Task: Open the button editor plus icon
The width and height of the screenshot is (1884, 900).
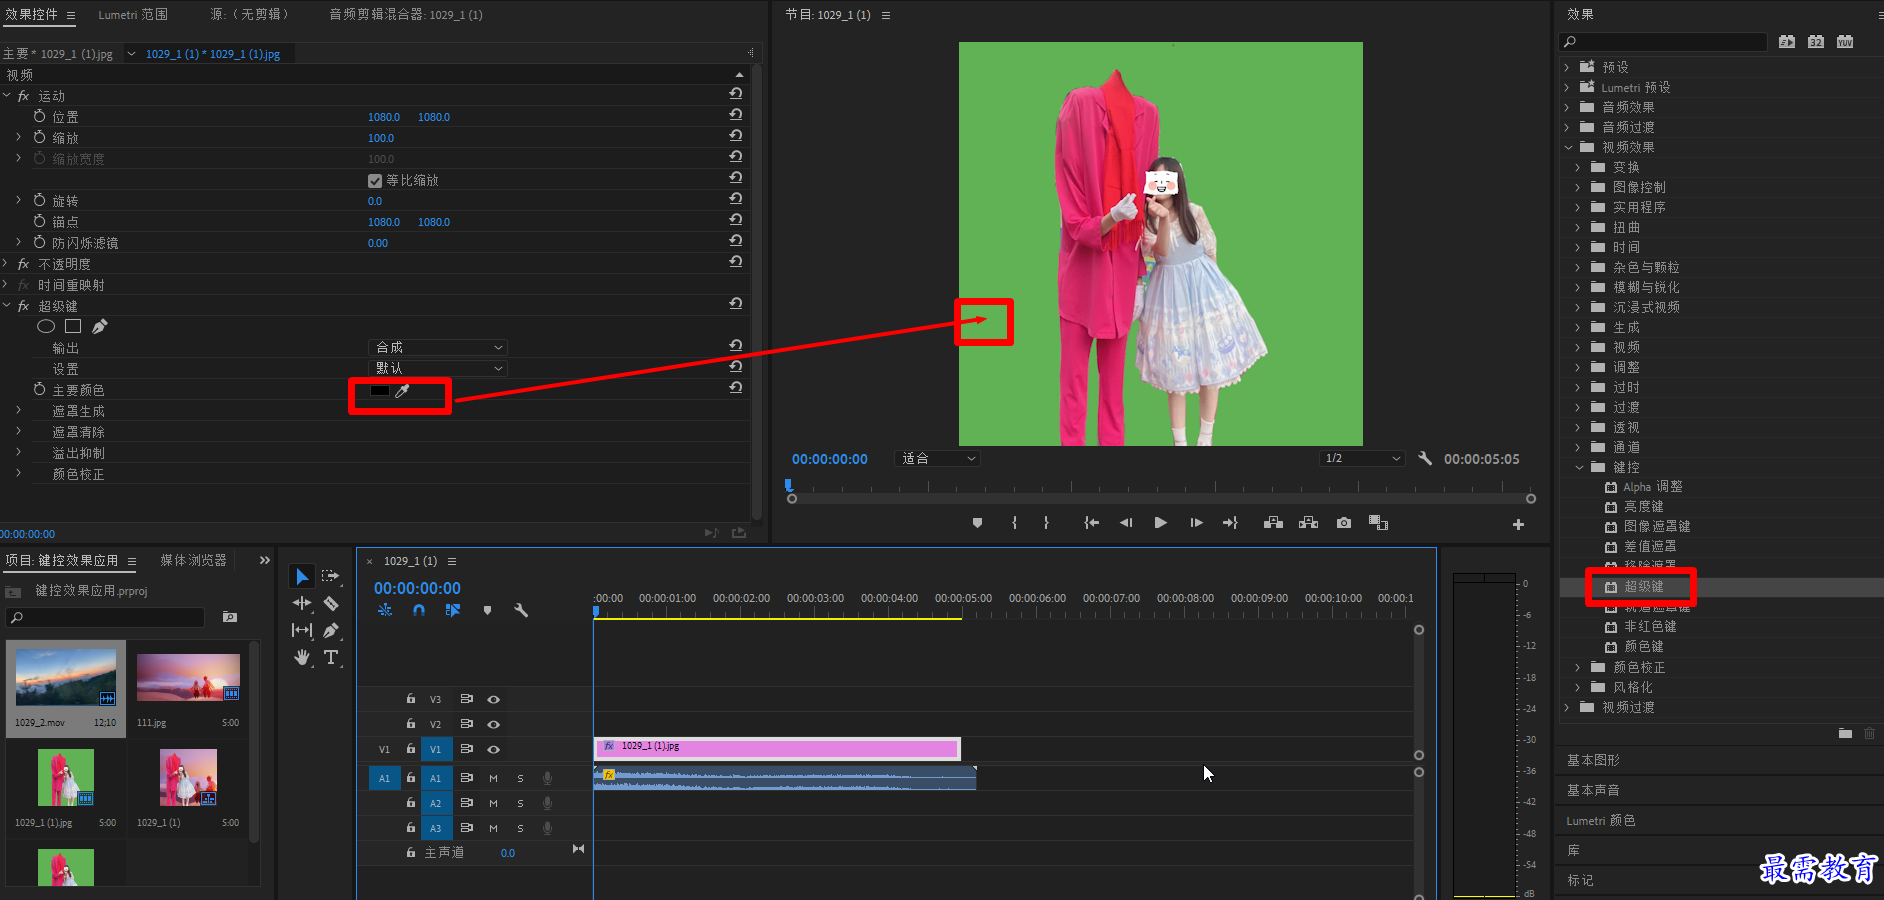Action: coord(1518,524)
